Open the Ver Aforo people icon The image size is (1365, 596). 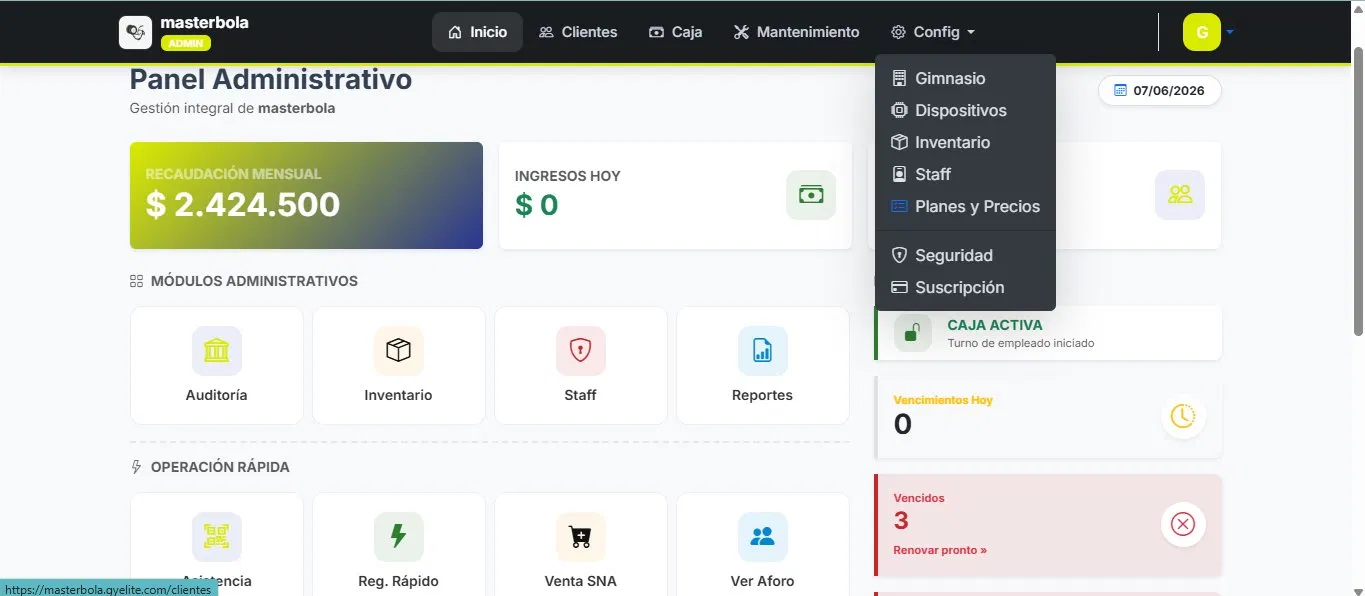click(x=762, y=537)
